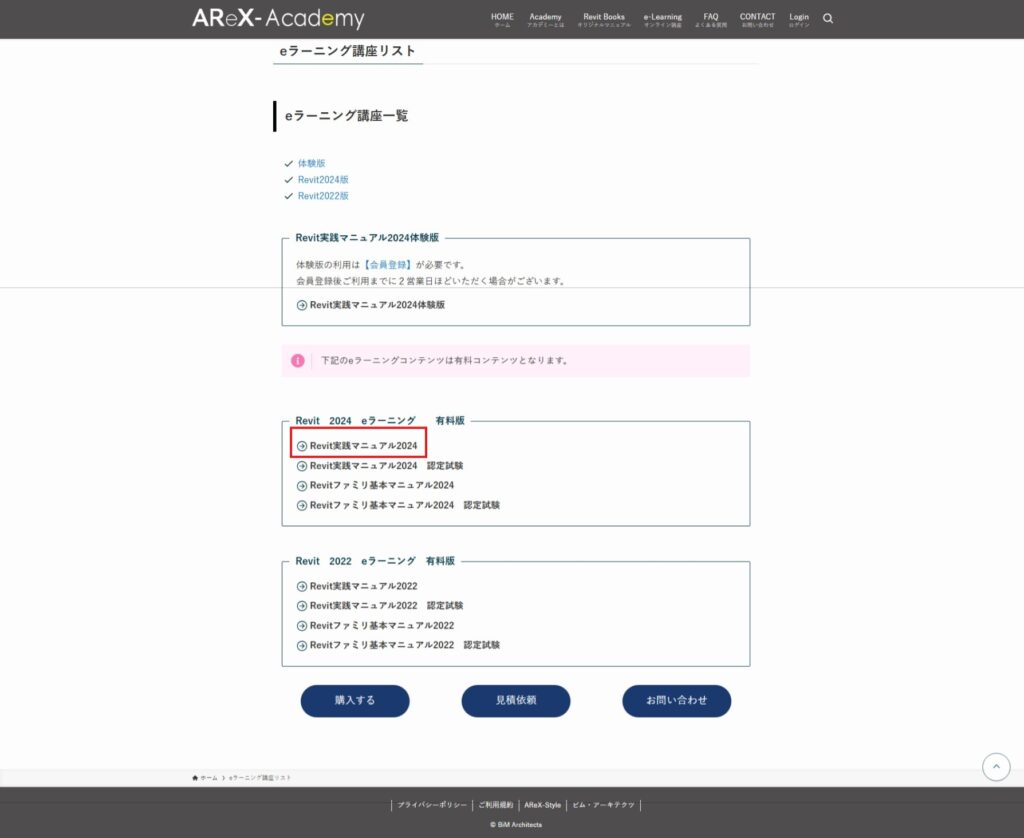1024x838 pixels.
Task: Click ホーム in the breadcrumb
Action: [x=209, y=778]
